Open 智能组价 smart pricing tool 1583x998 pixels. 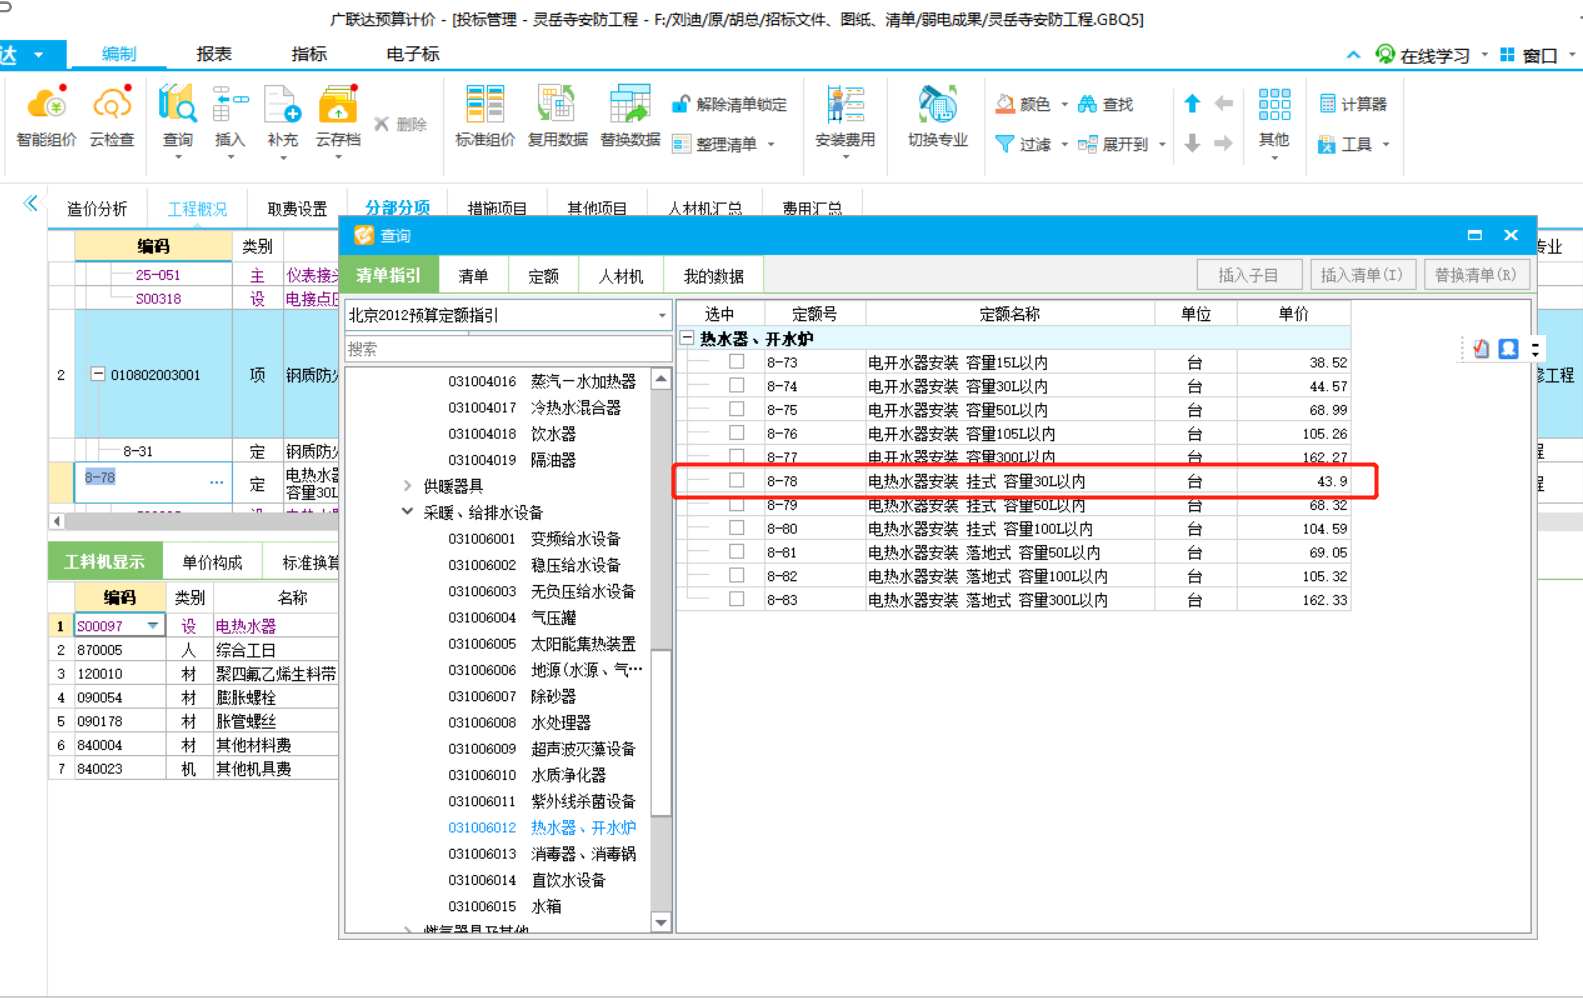[x=46, y=117]
